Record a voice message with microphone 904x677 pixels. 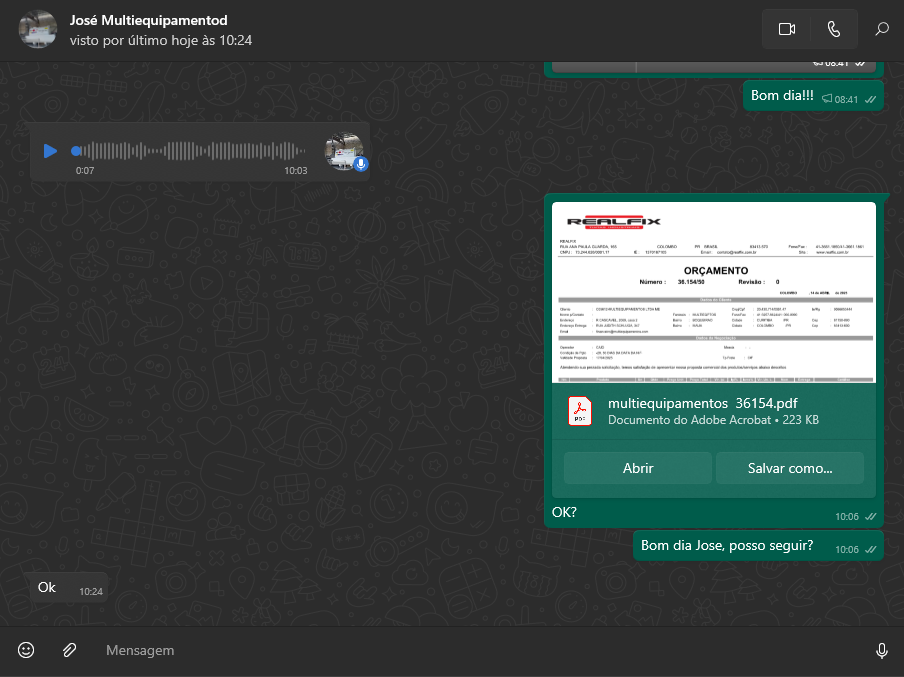[881, 650]
